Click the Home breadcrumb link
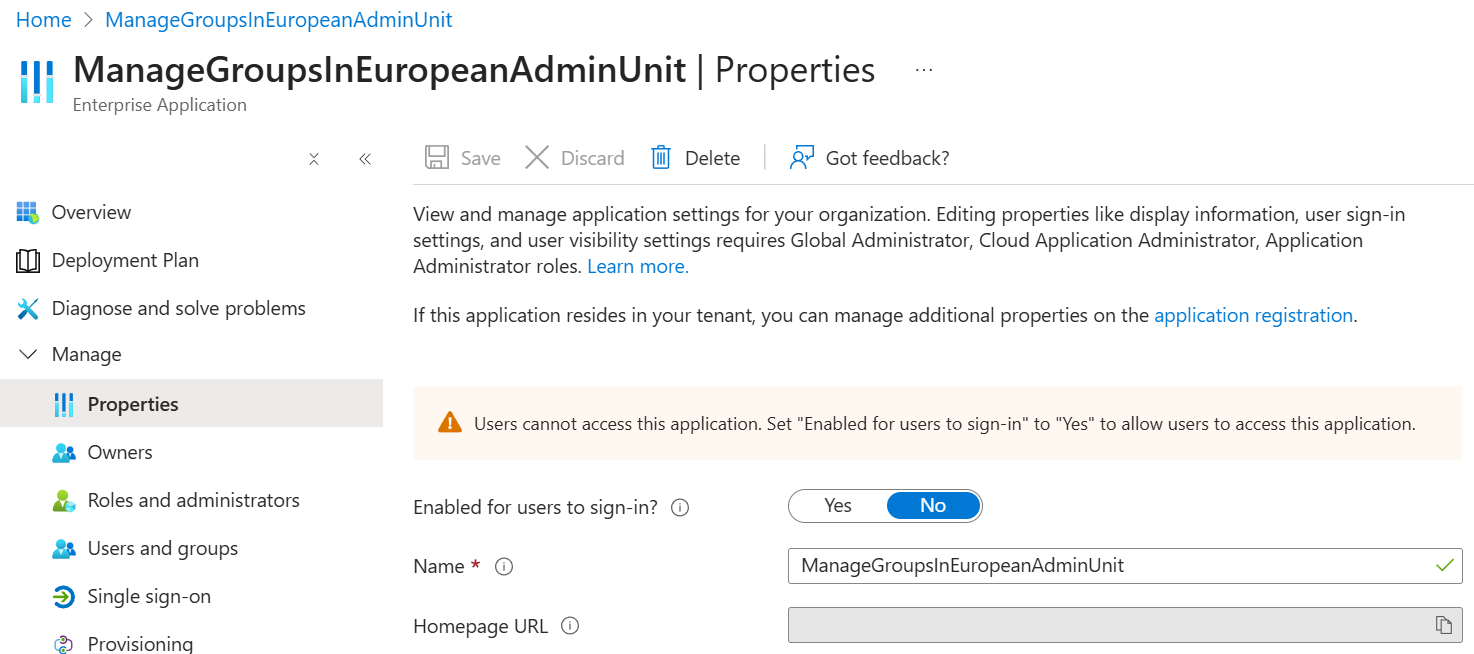 pyautogui.click(x=44, y=20)
